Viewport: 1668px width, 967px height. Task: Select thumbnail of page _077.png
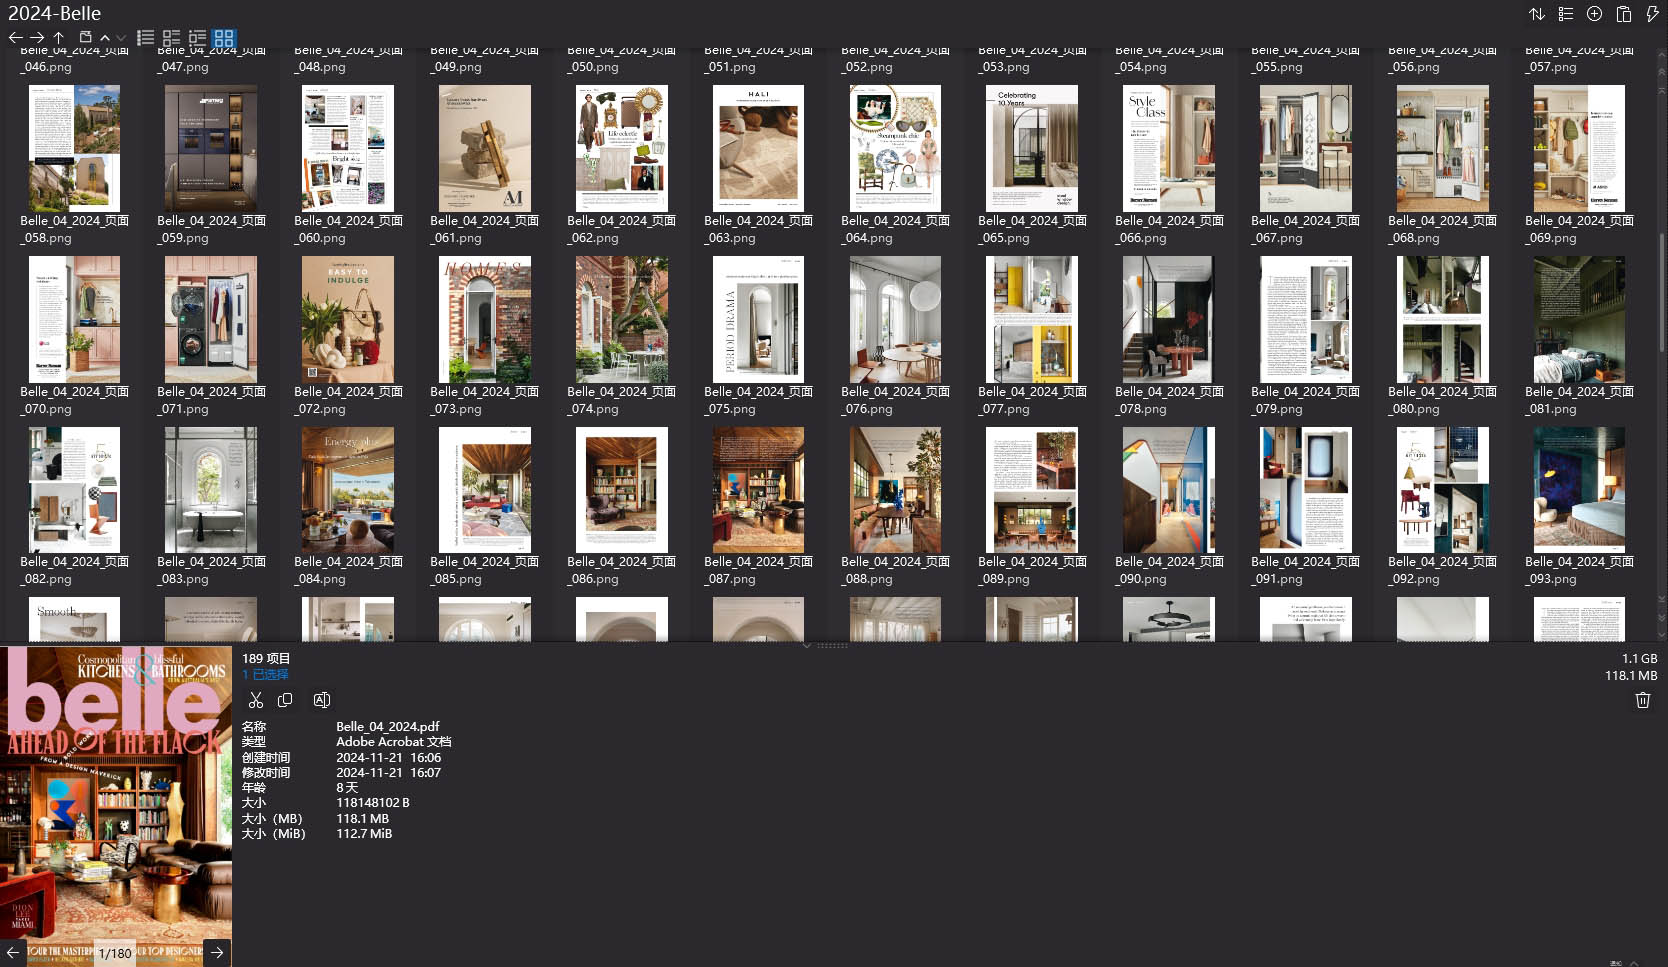coord(1032,319)
